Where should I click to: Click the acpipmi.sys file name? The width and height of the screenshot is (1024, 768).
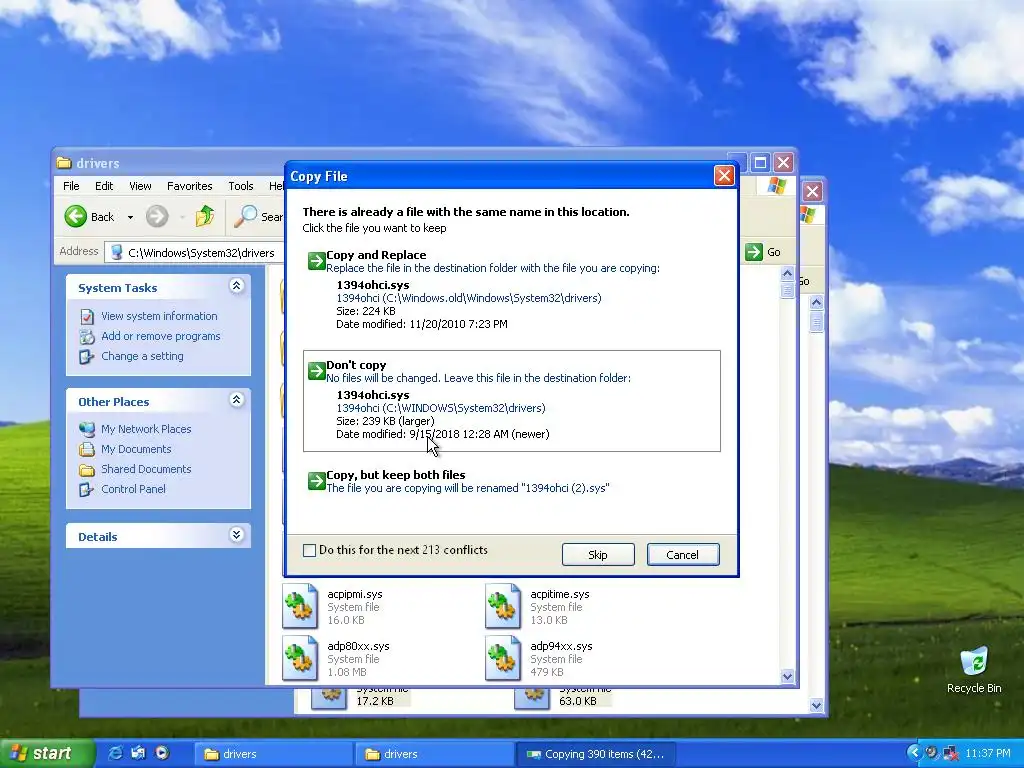355,594
